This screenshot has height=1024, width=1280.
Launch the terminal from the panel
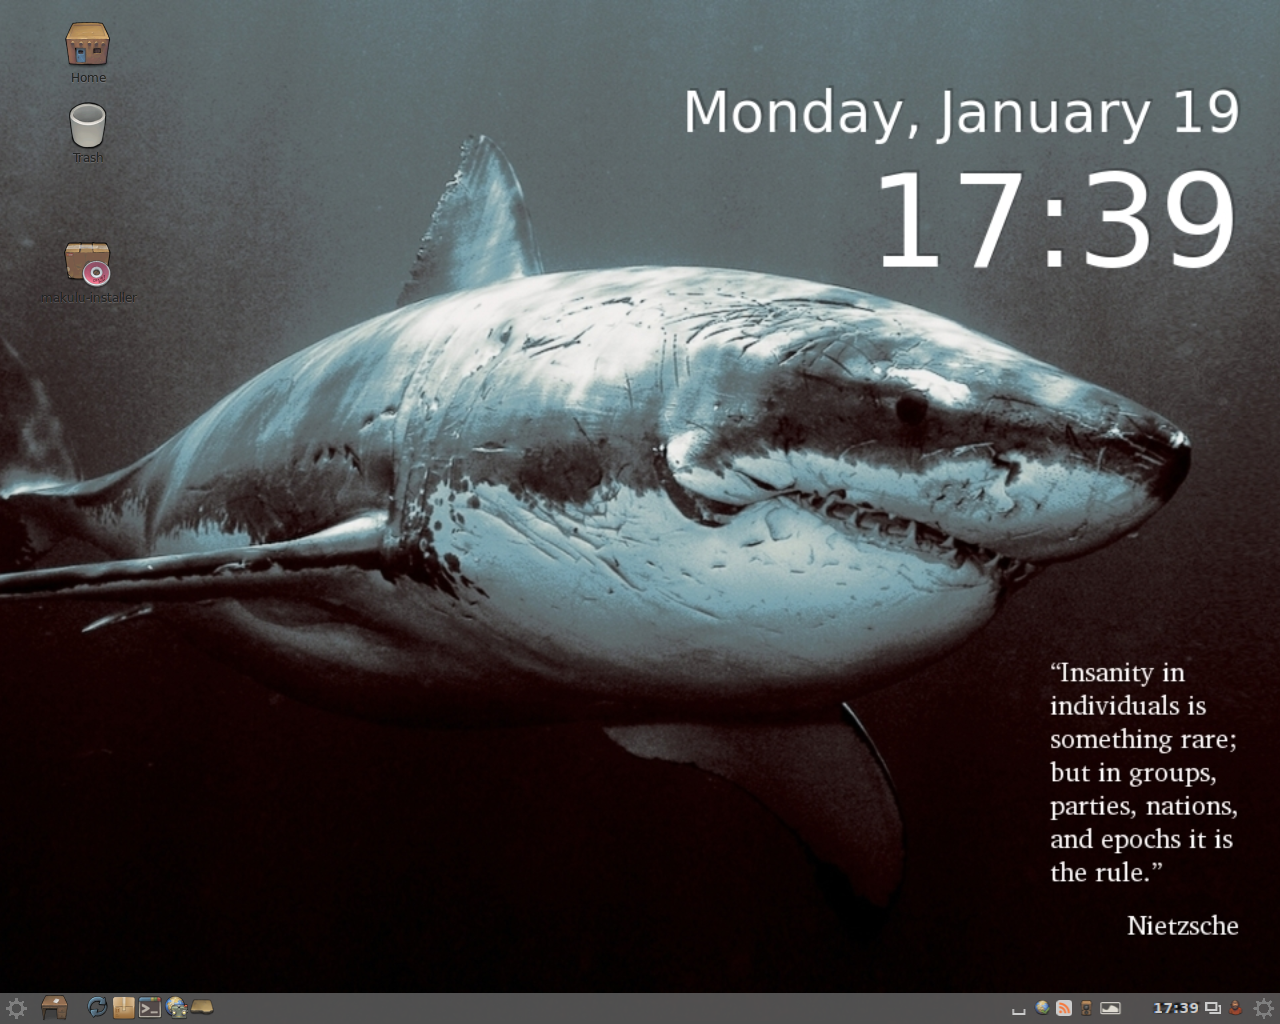[x=150, y=1008]
